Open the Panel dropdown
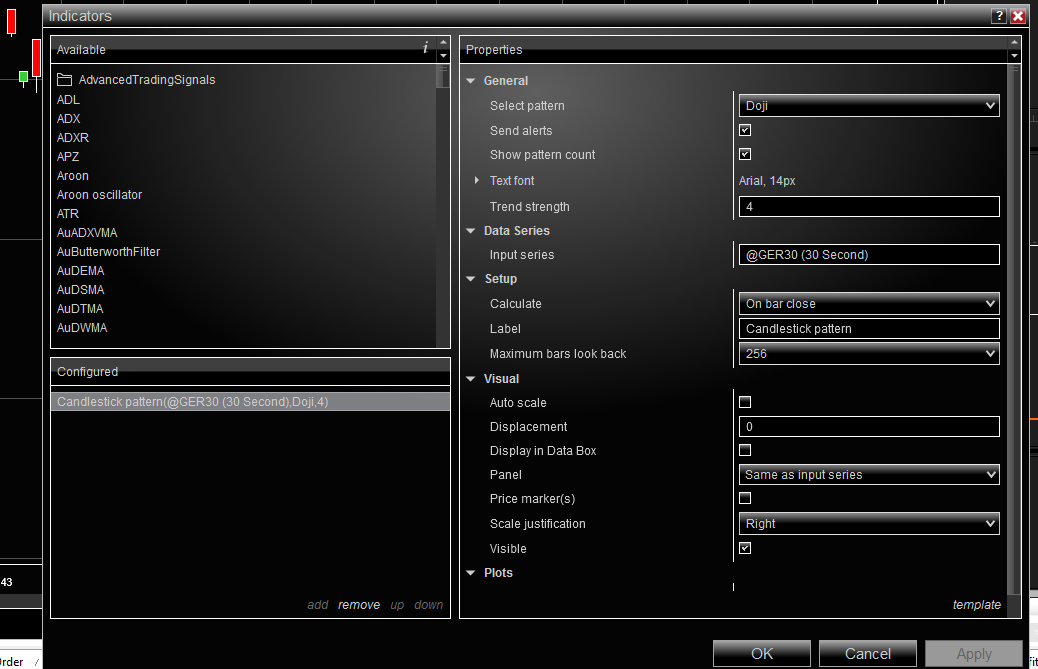 tap(869, 474)
